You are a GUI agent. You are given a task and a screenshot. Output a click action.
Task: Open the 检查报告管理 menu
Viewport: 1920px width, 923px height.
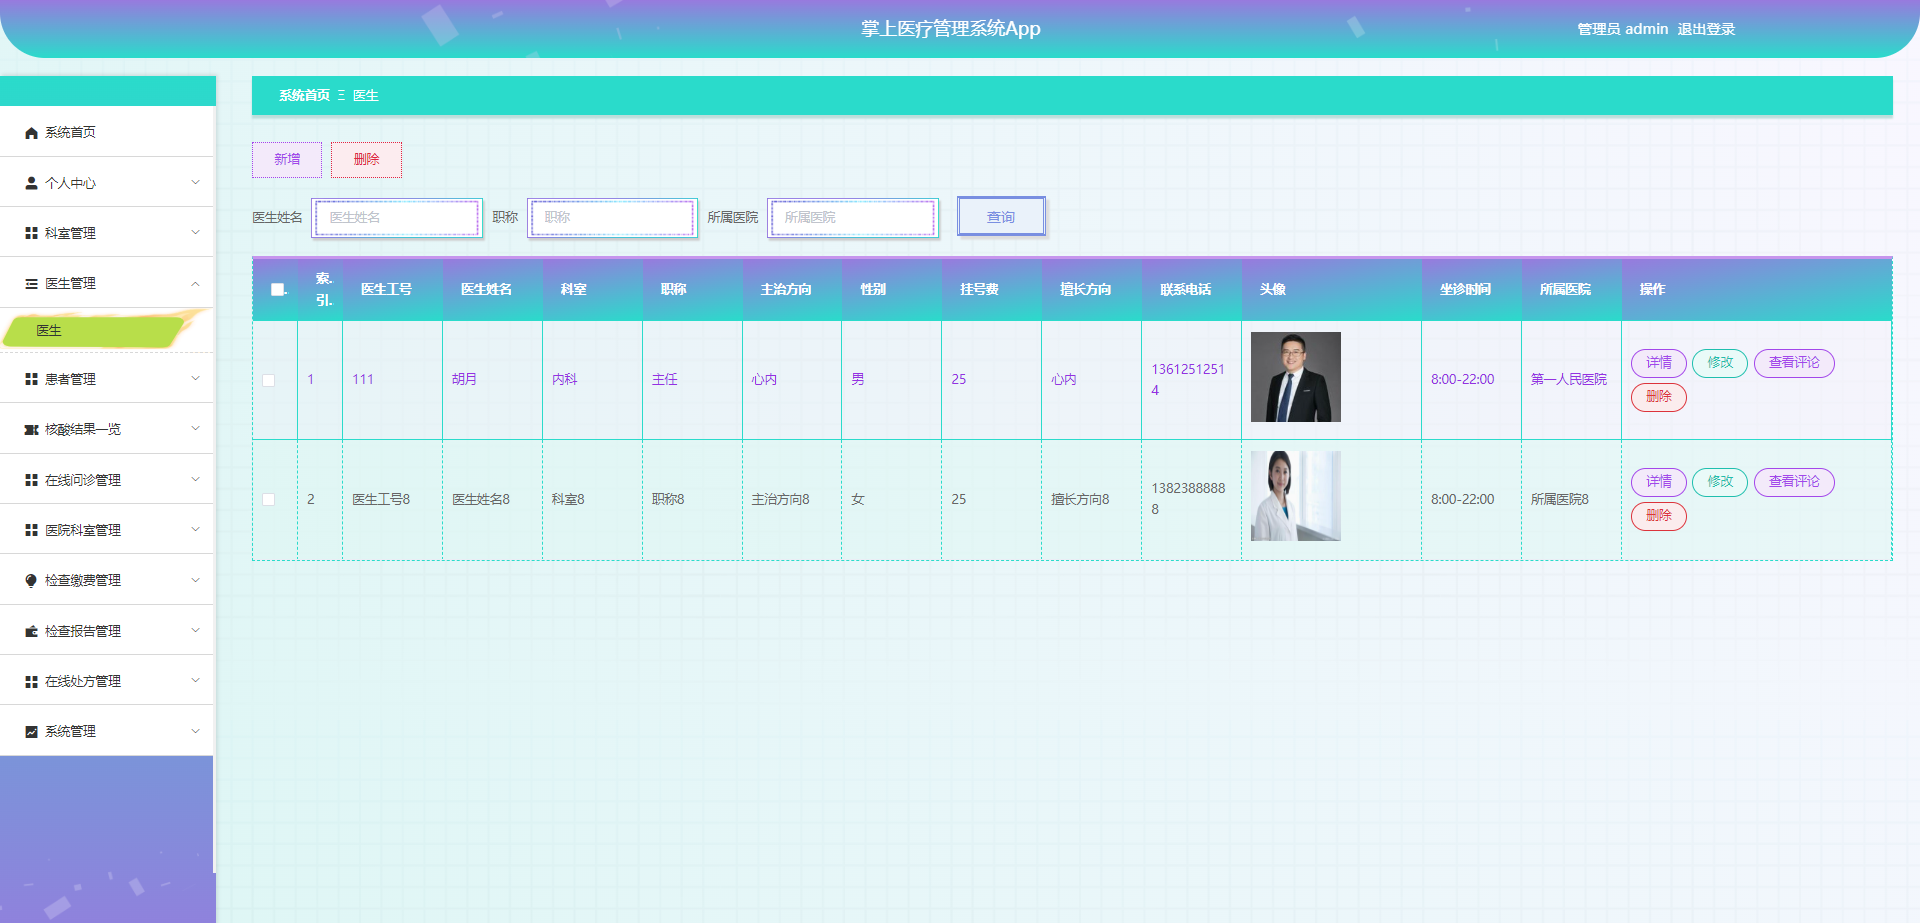click(x=107, y=631)
